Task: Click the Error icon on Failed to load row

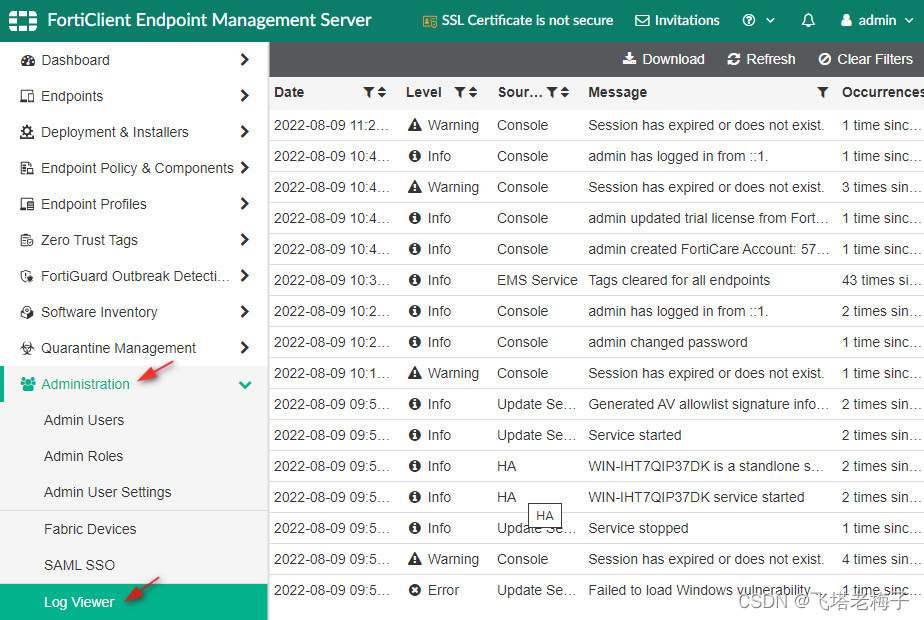Action: tap(415, 590)
